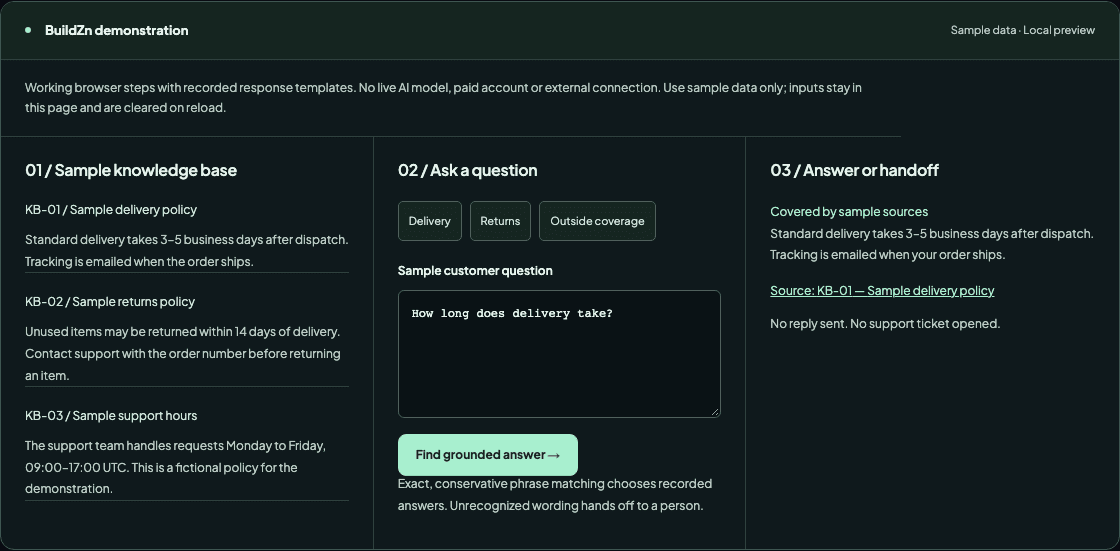Viewport: 1120px width, 551px height.
Task: Click Find grounded answer button
Action: point(488,455)
